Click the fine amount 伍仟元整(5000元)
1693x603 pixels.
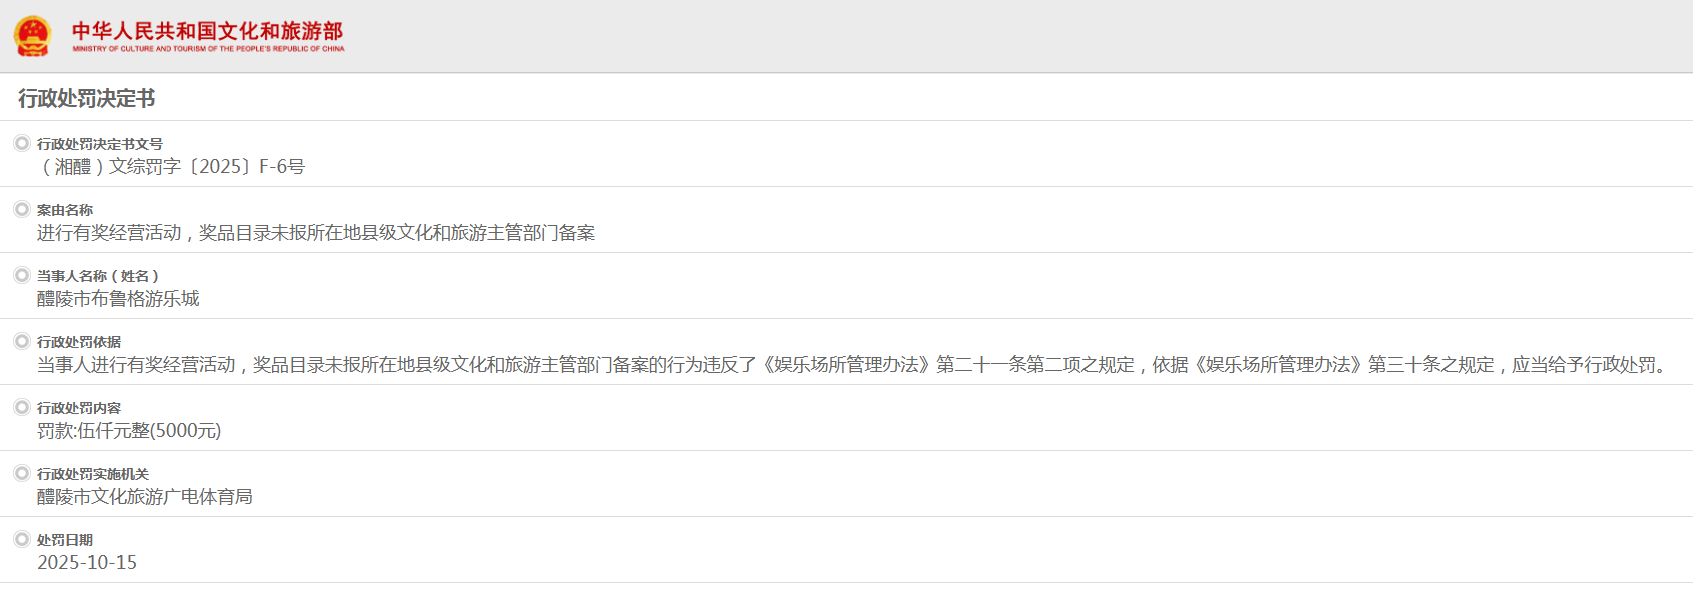(x=129, y=431)
